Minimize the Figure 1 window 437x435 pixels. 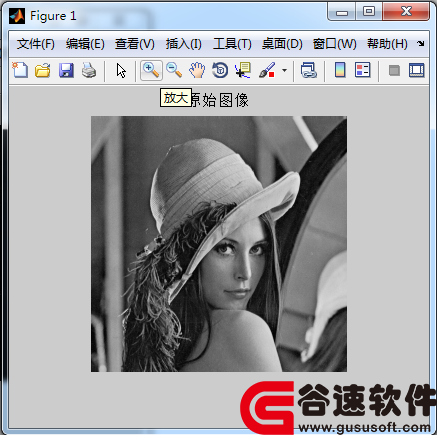pyautogui.click(x=342, y=12)
